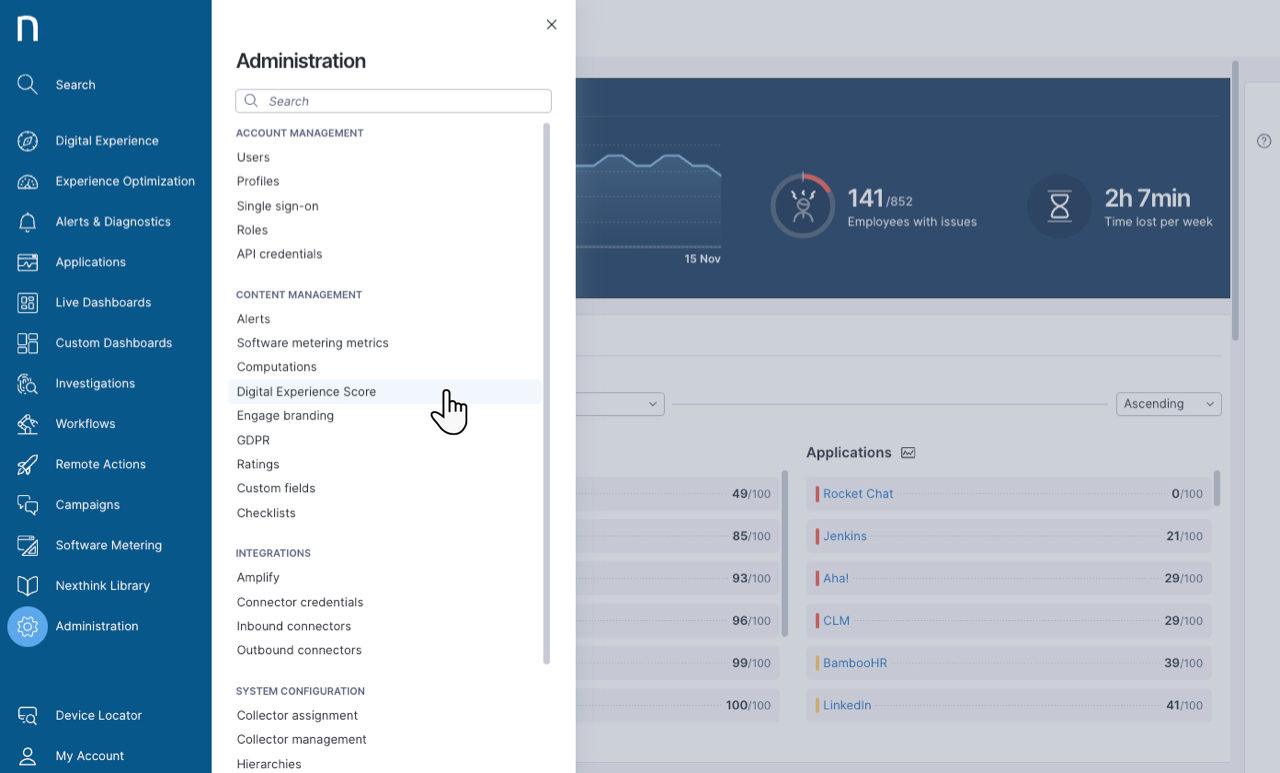Click the Live Dashboards icon
Viewport: 1280px width, 773px height.
click(x=28, y=303)
